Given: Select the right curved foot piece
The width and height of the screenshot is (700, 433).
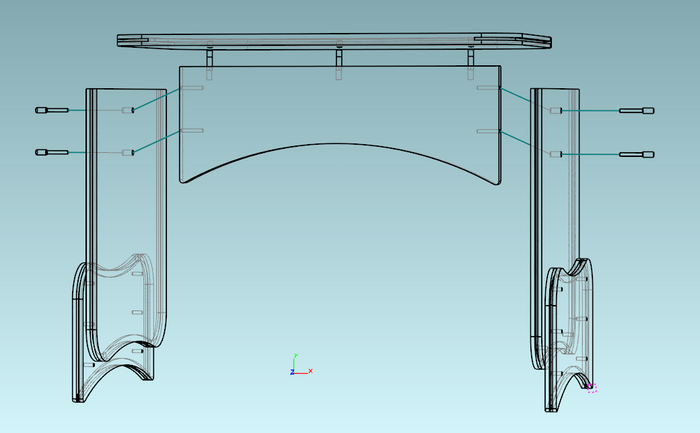Looking at the screenshot, I should coord(570,335).
